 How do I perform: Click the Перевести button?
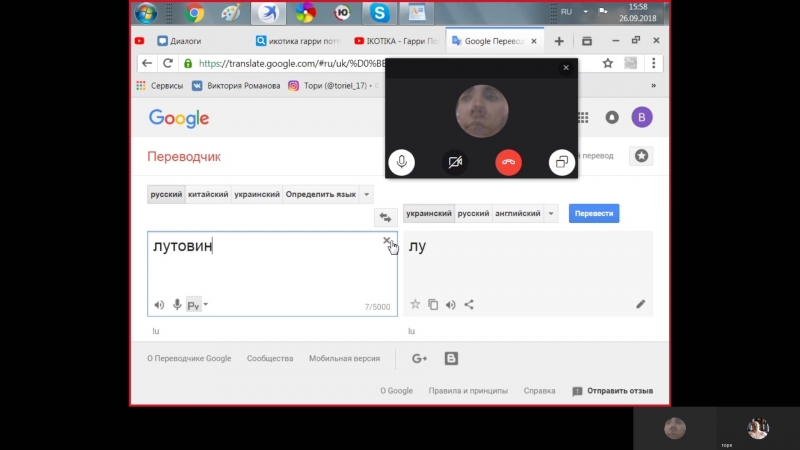(x=594, y=213)
